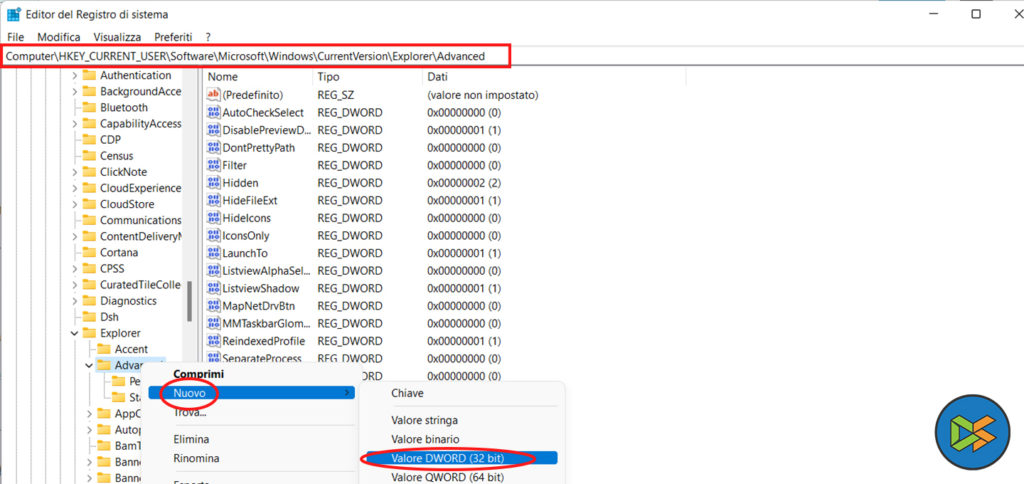Open the Preferiti menu
Image resolution: width=1024 pixels, height=484 pixels.
pos(172,37)
